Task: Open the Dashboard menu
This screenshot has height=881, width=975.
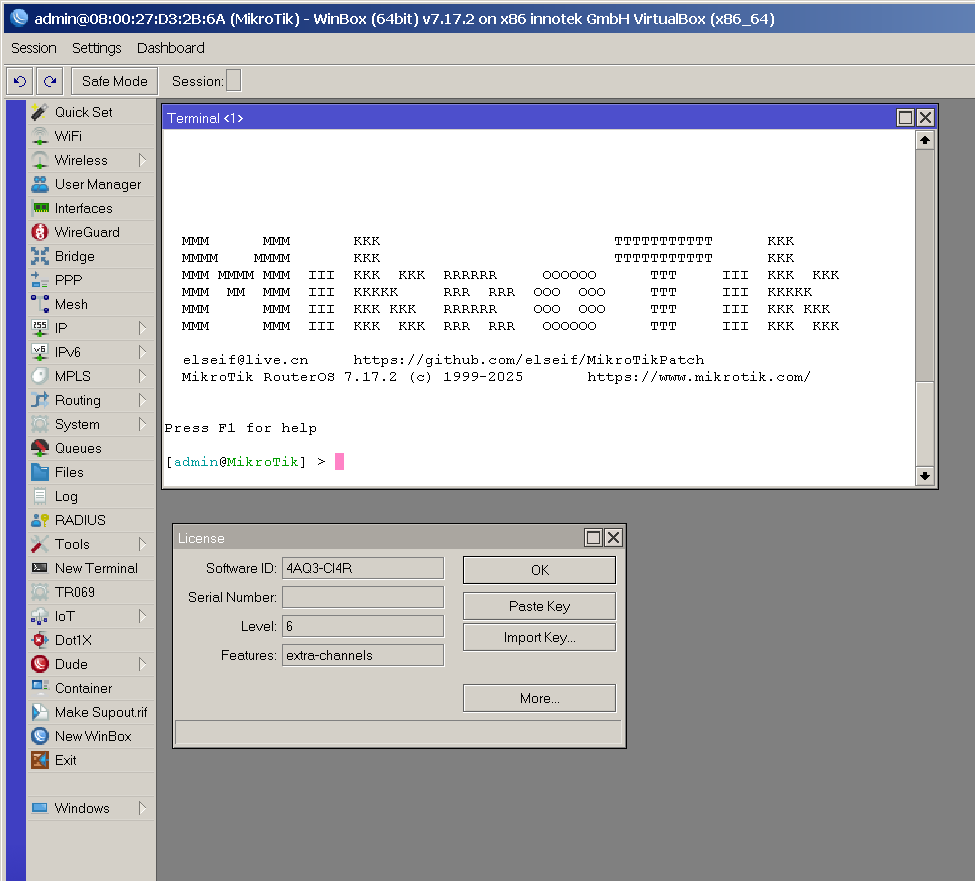Action: coord(171,48)
